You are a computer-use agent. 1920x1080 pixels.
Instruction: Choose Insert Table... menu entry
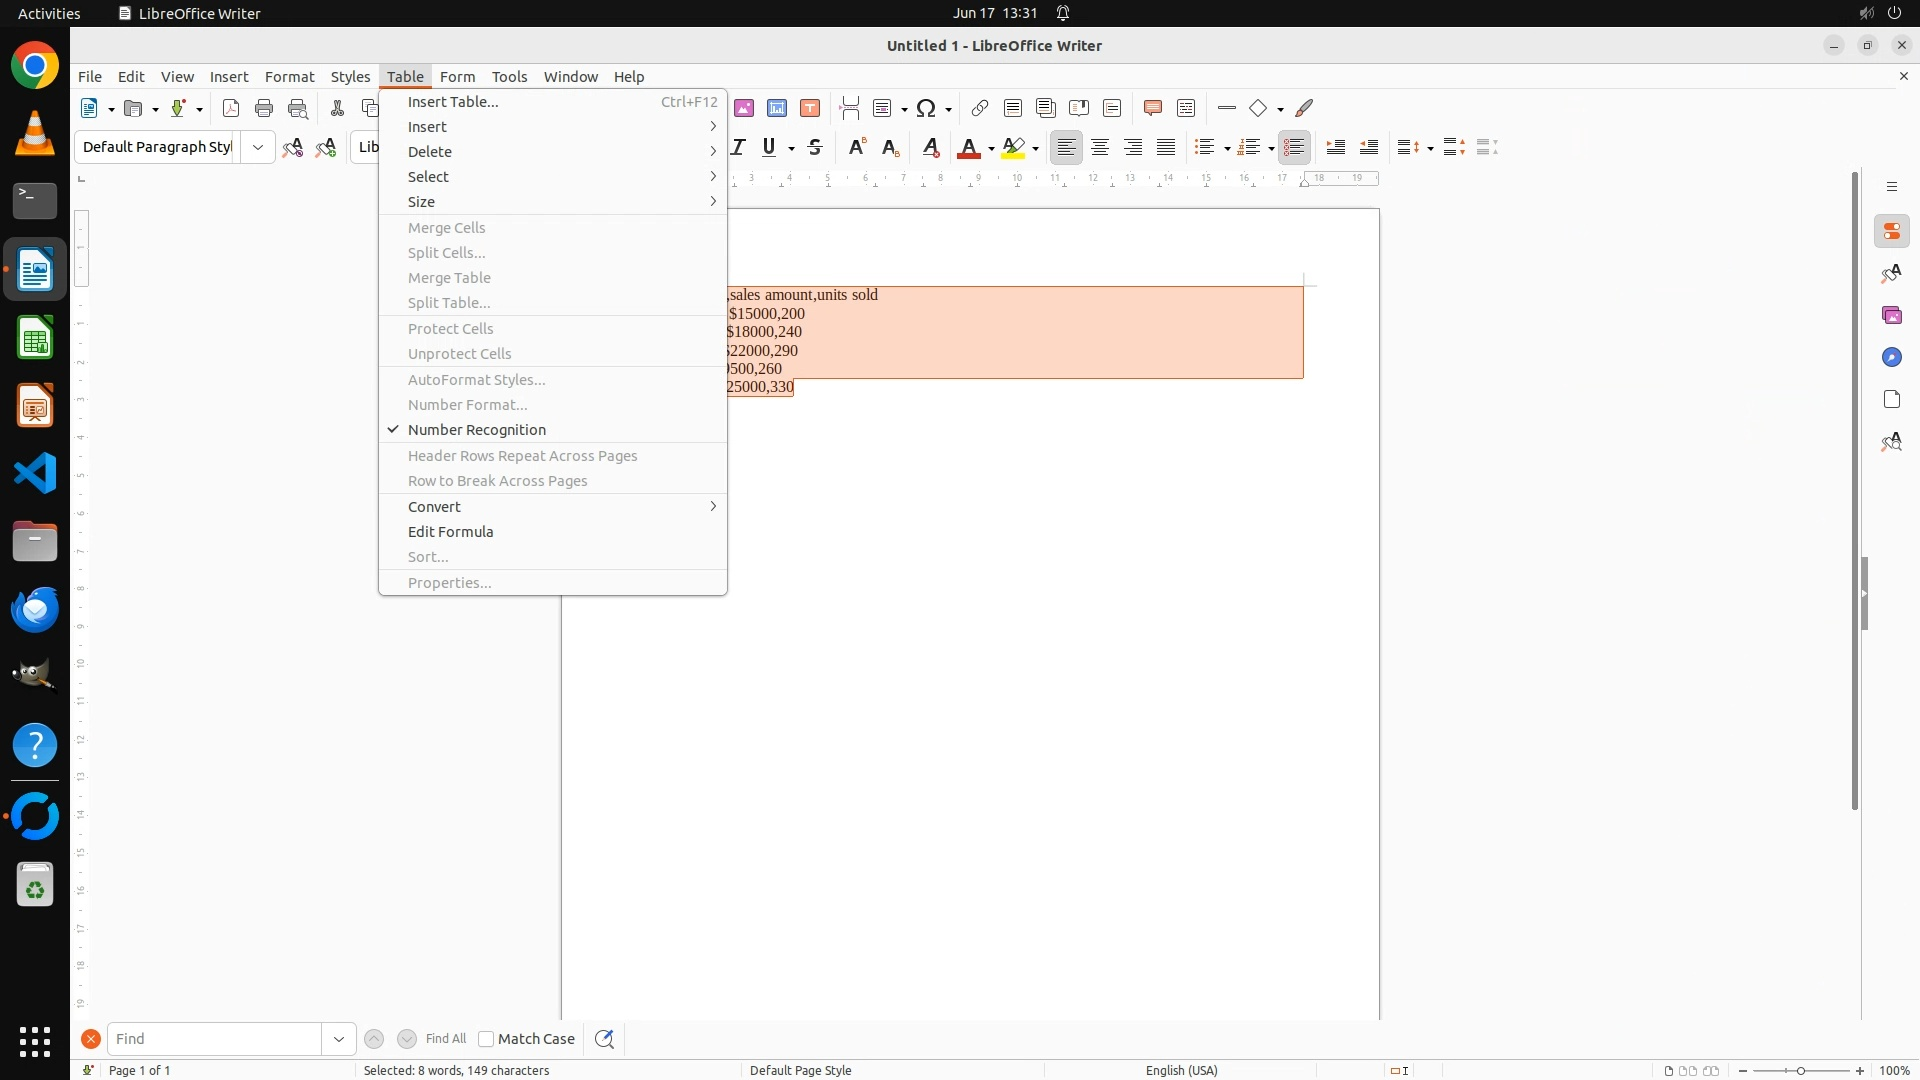click(453, 102)
